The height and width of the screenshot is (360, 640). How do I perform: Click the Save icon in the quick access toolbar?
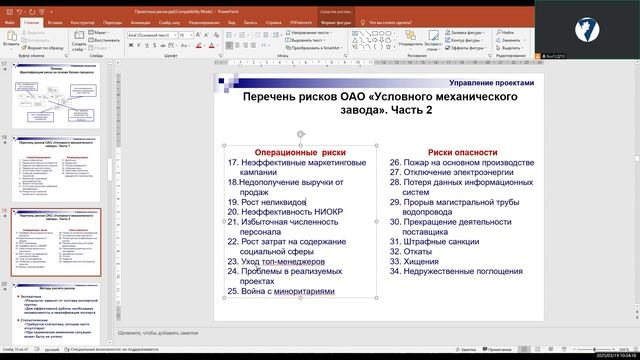(9, 12)
